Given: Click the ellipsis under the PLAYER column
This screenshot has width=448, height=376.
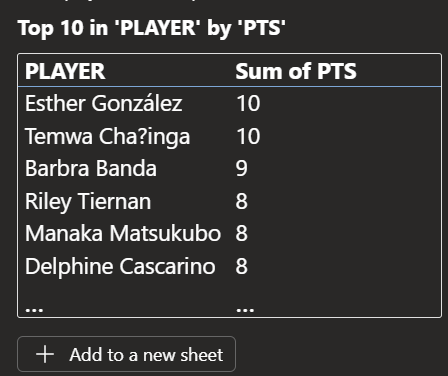Looking at the screenshot, I should (34, 310).
